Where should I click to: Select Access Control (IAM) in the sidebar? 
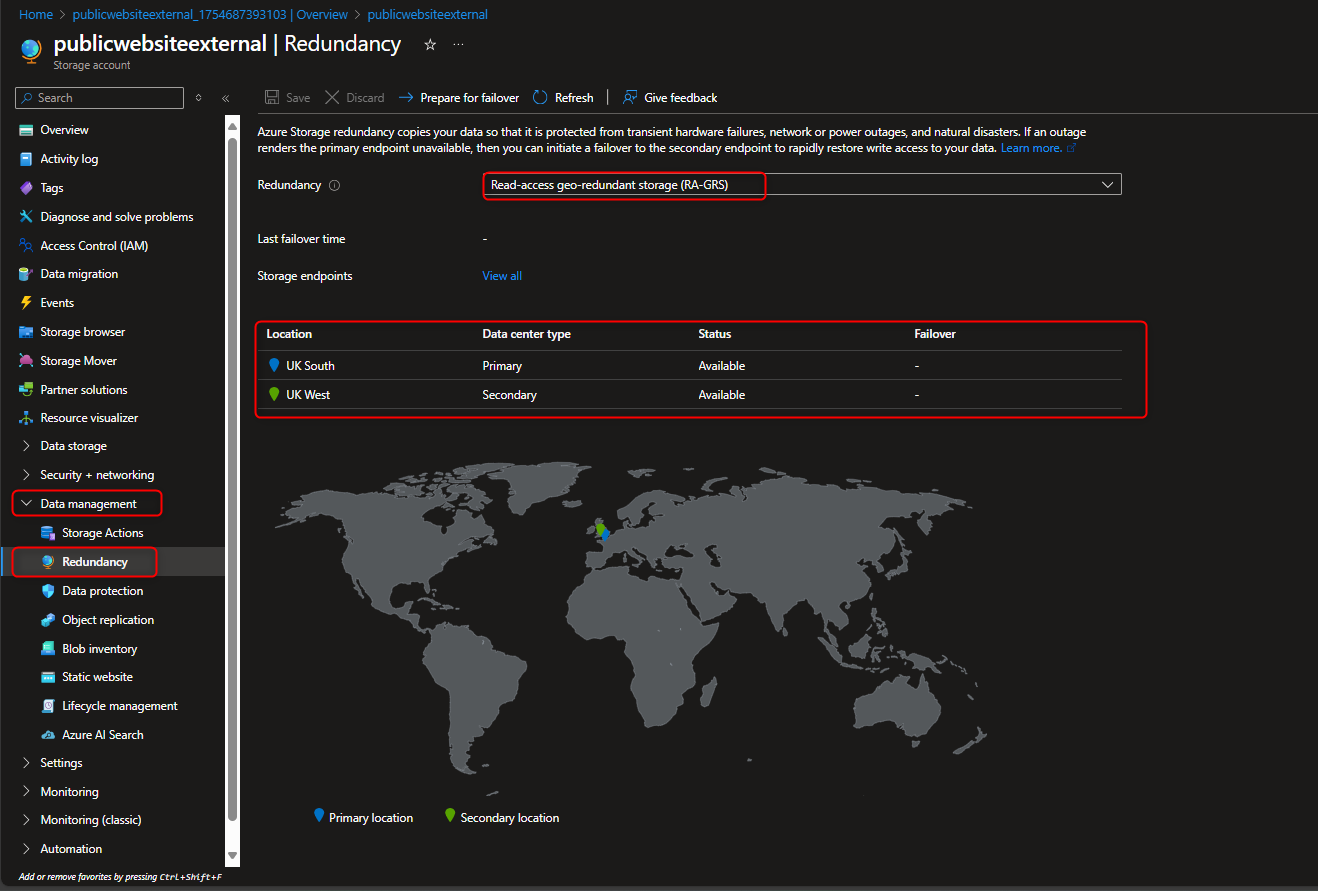coord(94,246)
